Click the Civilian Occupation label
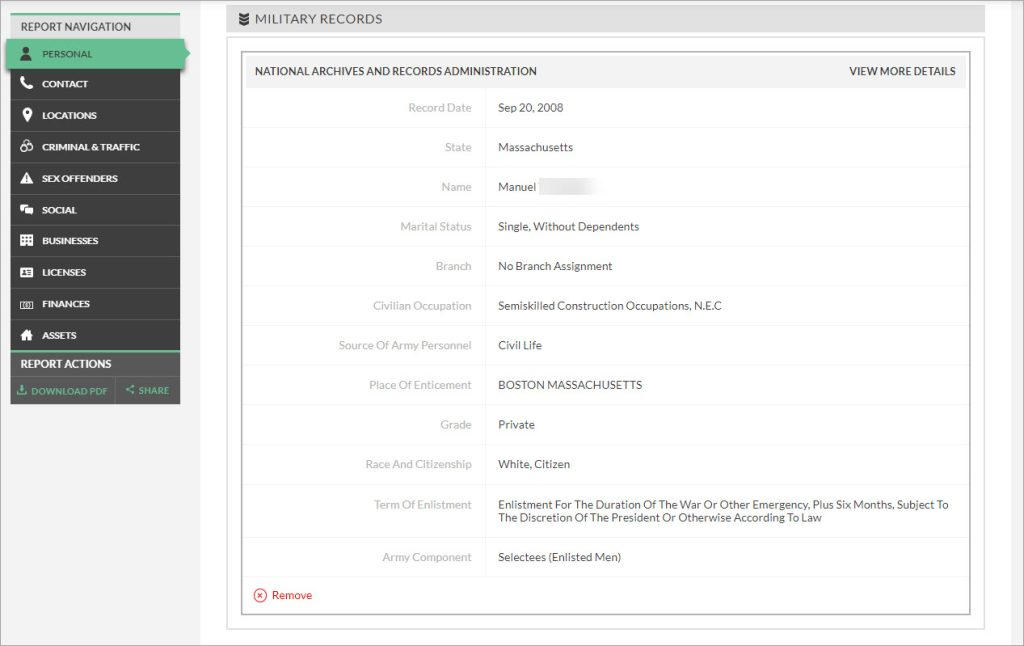The image size is (1024, 646). [422, 306]
